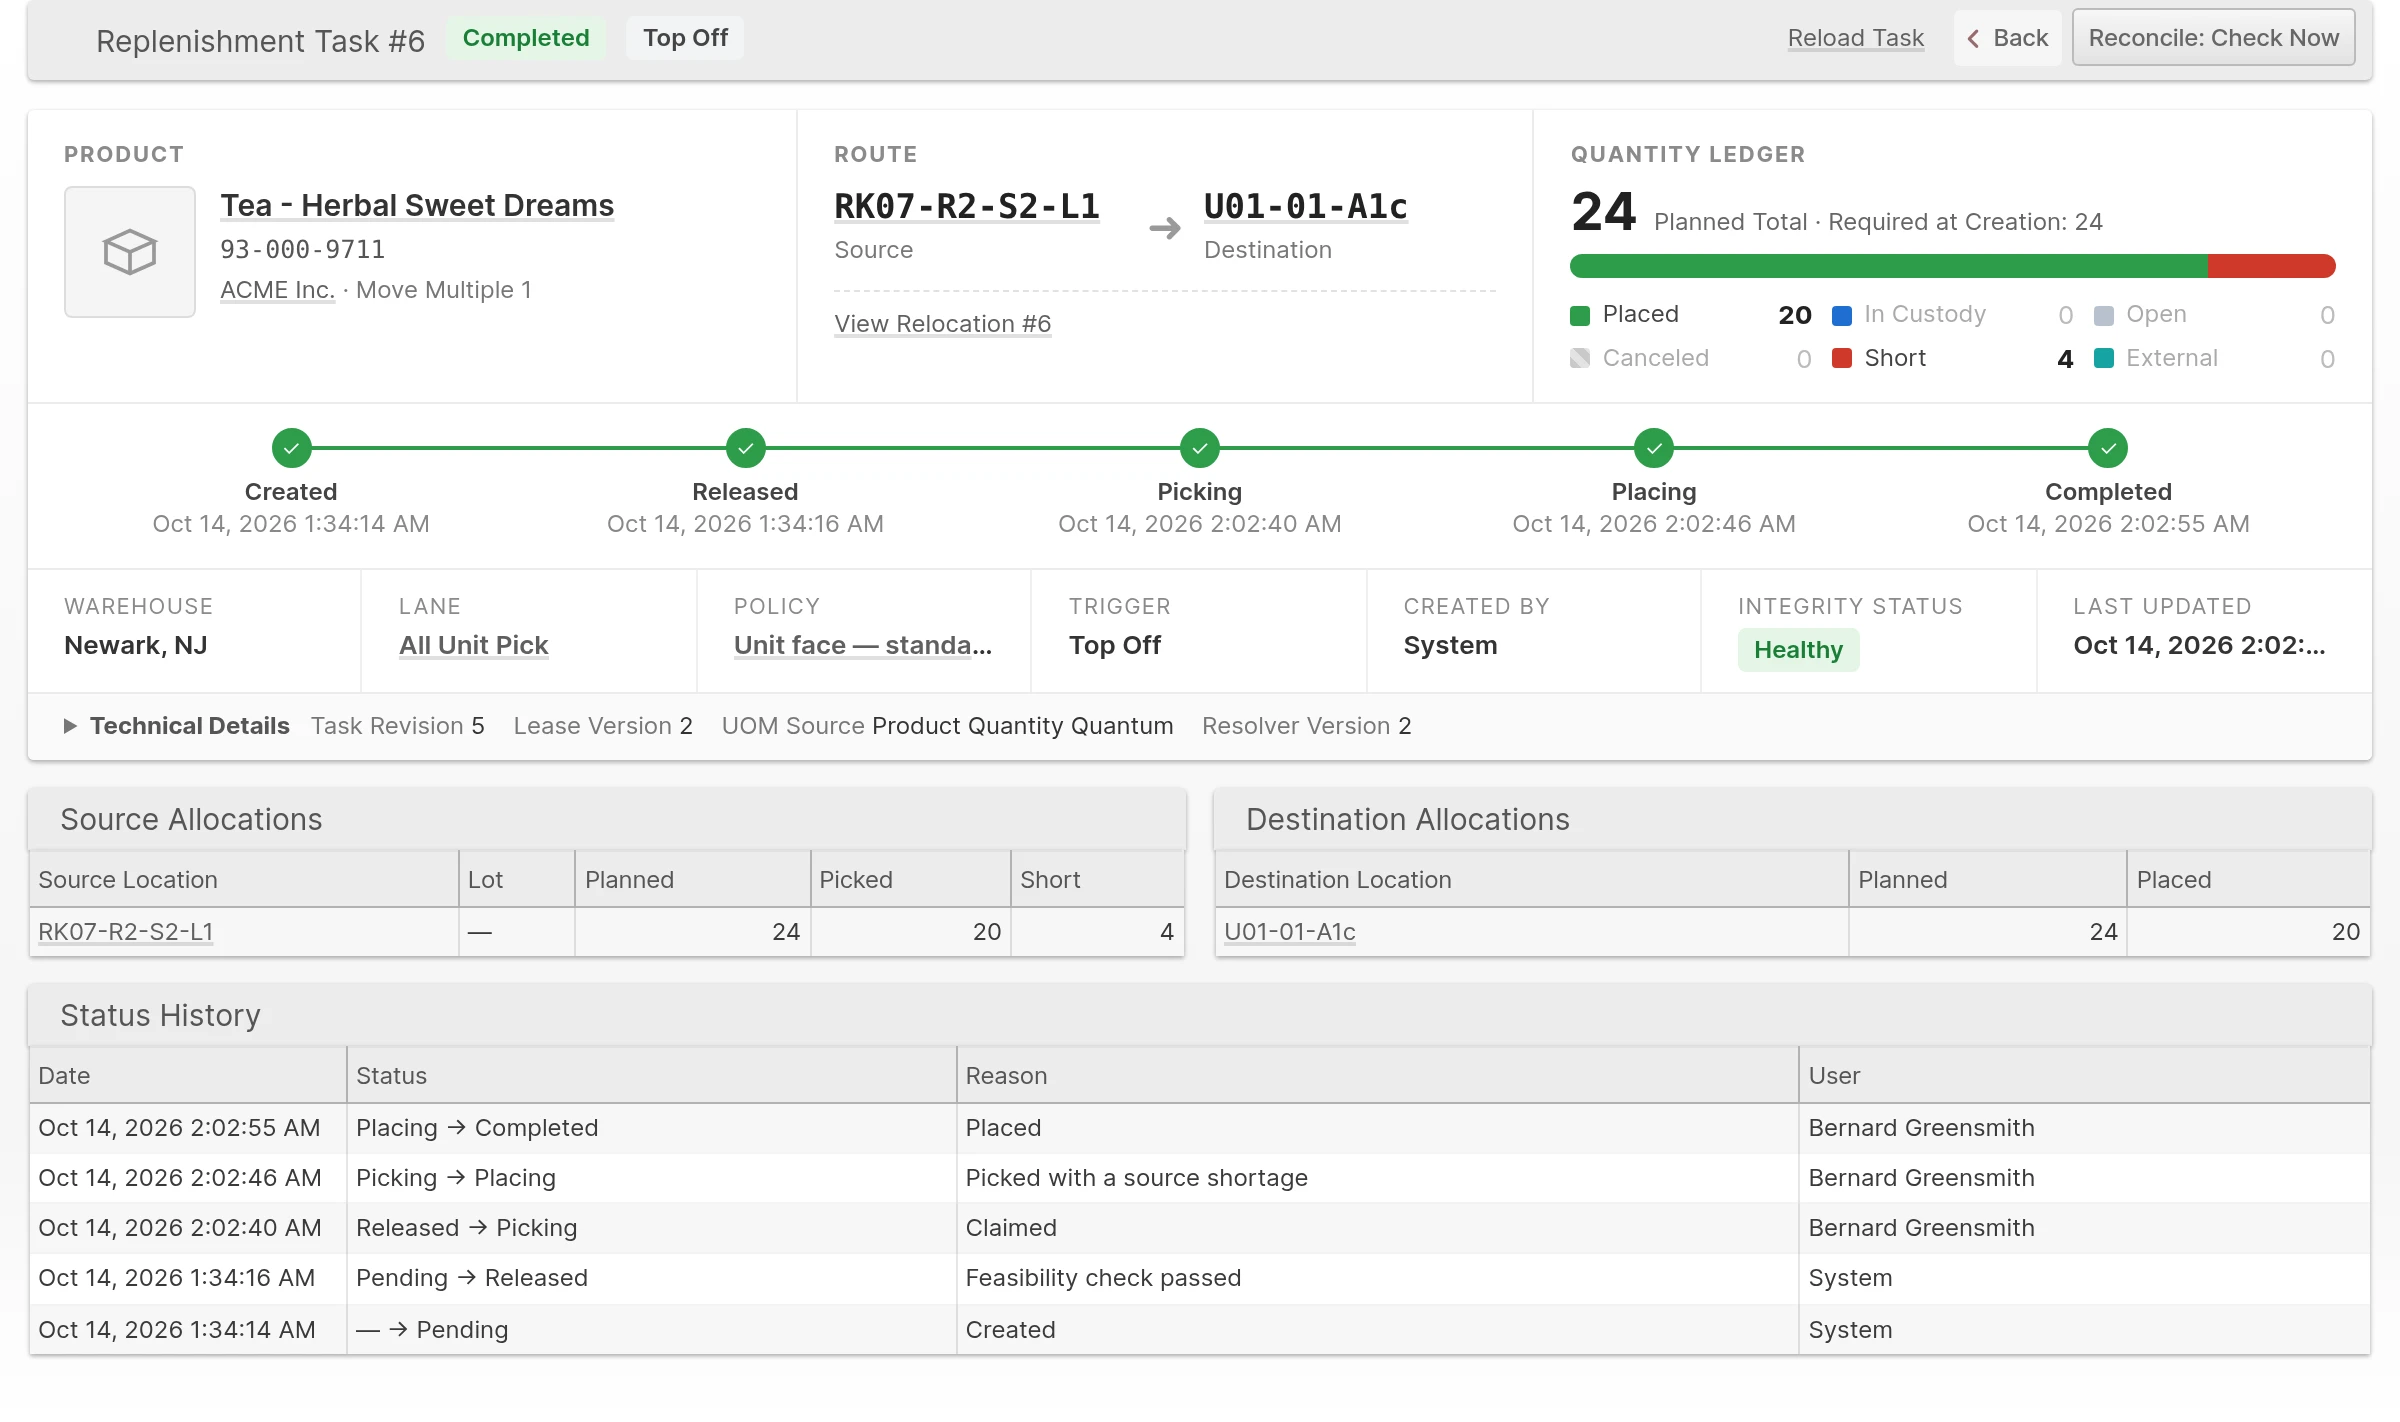Viewport: 2400px width, 1422px height.
Task: Open destination U01-01-A1c in Route header
Action: [x=1306, y=206]
